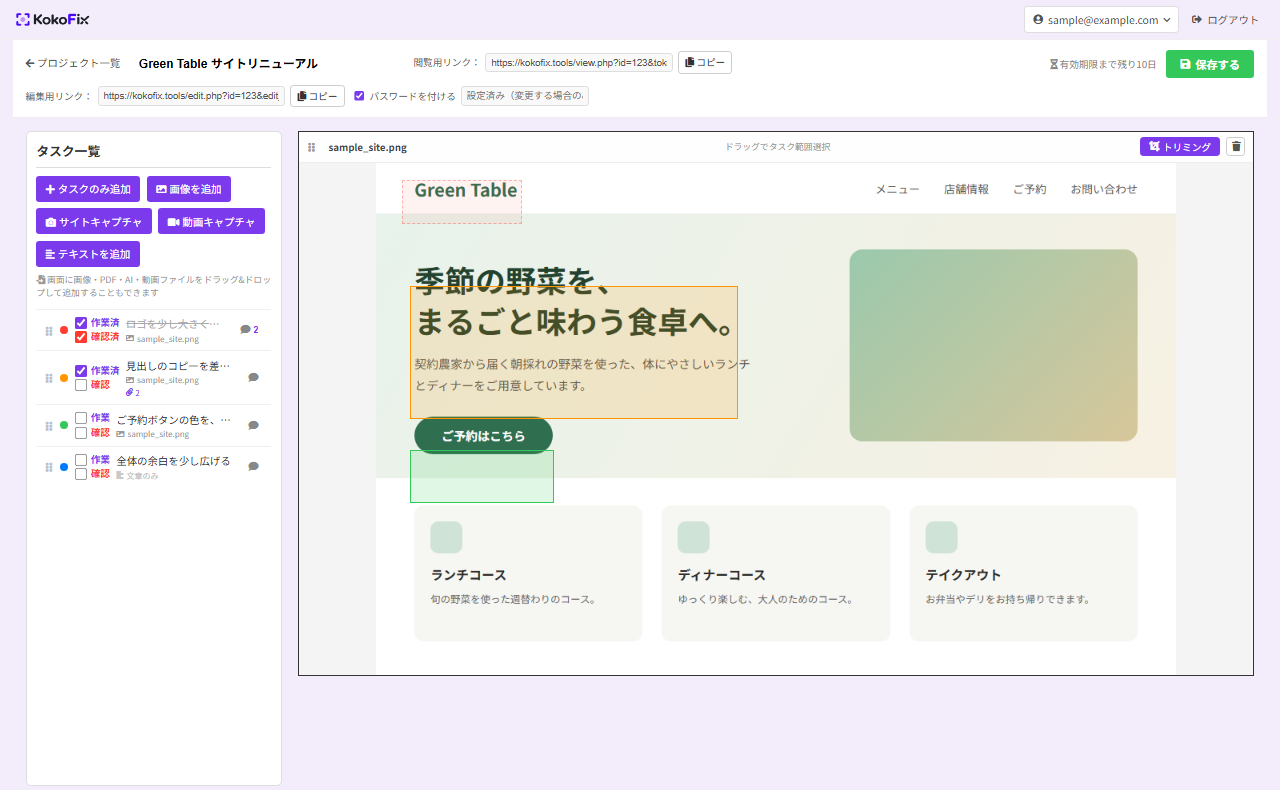Screen dimensions: 1280x790
Task: Click the paperclip attachment icon showing 2
Action: click(133, 393)
